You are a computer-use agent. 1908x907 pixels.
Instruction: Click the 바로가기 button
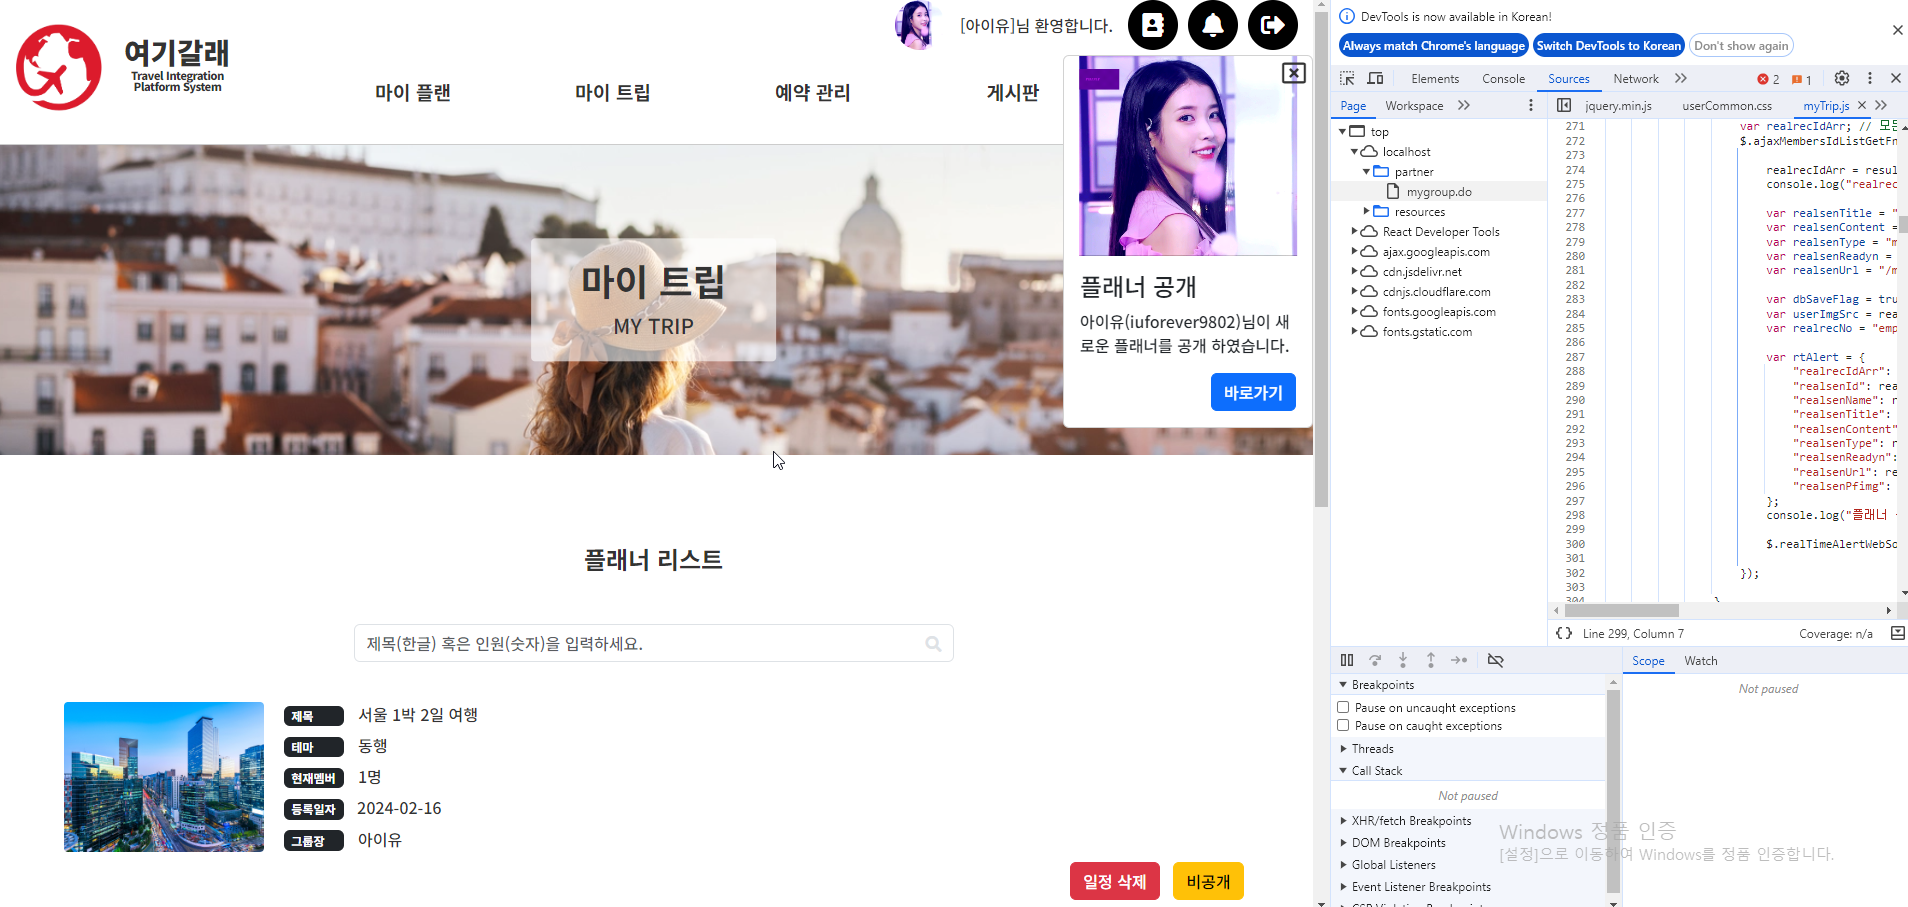click(1253, 392)
